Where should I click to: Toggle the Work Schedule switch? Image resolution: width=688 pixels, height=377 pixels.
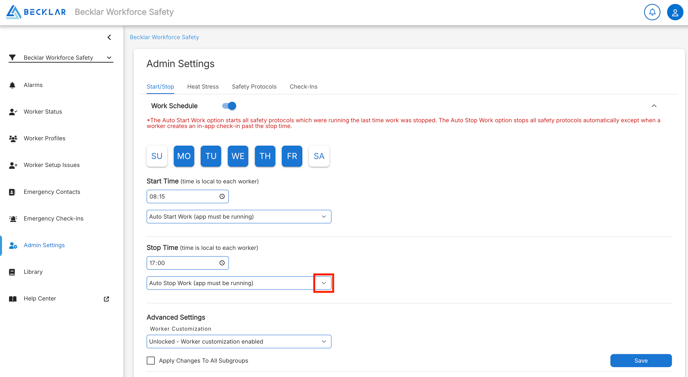pyautogui.click(x=229, y=106)
